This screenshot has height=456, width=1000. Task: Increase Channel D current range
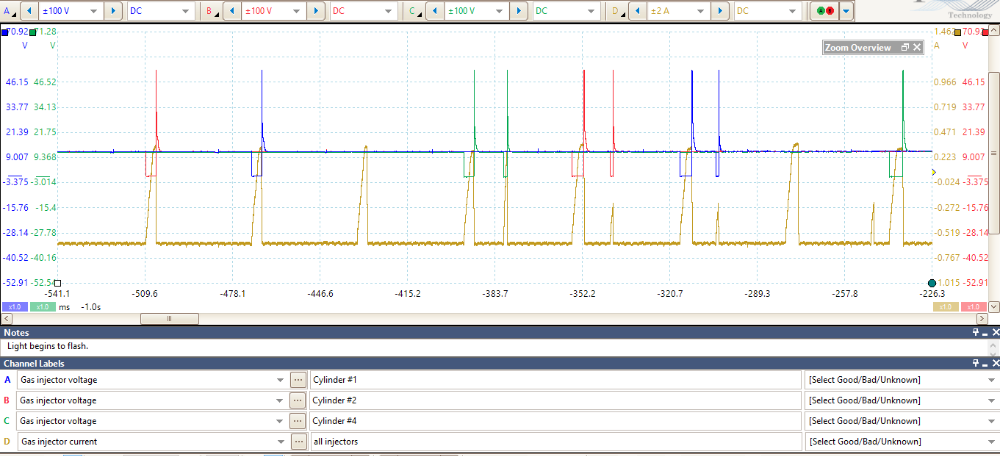tap(720, 11)
